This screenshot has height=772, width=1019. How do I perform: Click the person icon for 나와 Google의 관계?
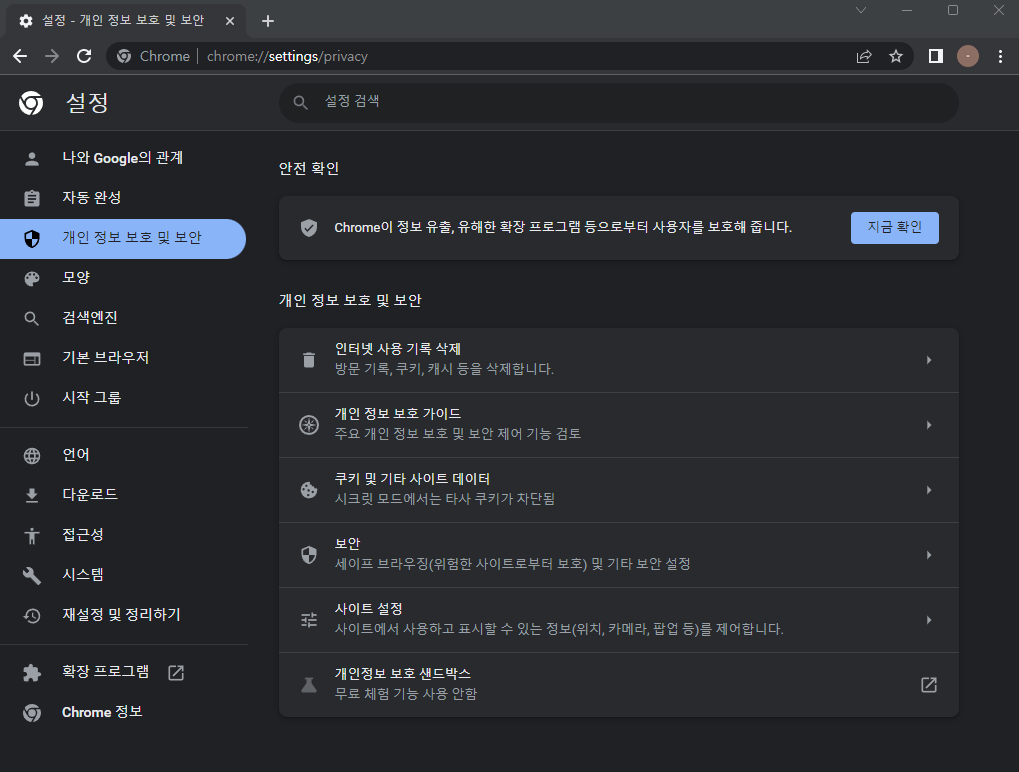(x=32, y=159)
